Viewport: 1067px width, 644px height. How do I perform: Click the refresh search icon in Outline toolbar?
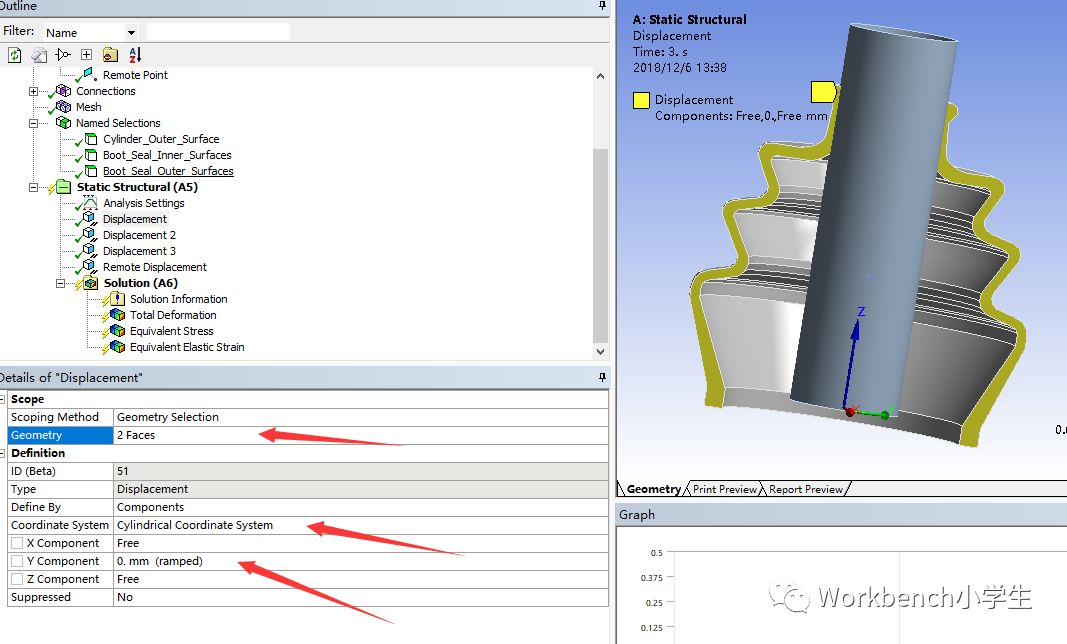click(14, 54)
